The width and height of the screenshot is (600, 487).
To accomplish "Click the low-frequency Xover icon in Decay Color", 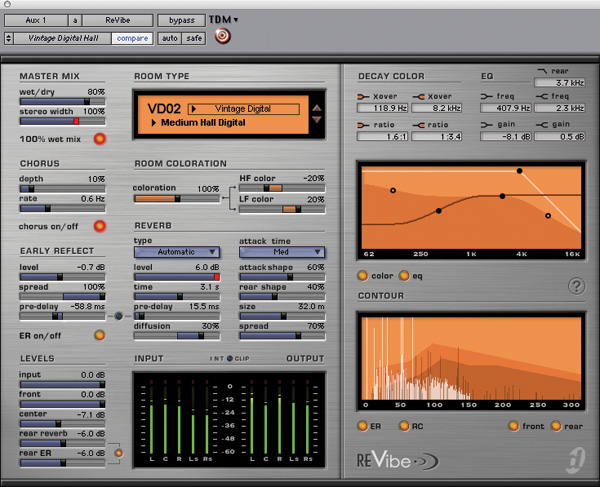I will pyautogui.click(x=363, y=97).
